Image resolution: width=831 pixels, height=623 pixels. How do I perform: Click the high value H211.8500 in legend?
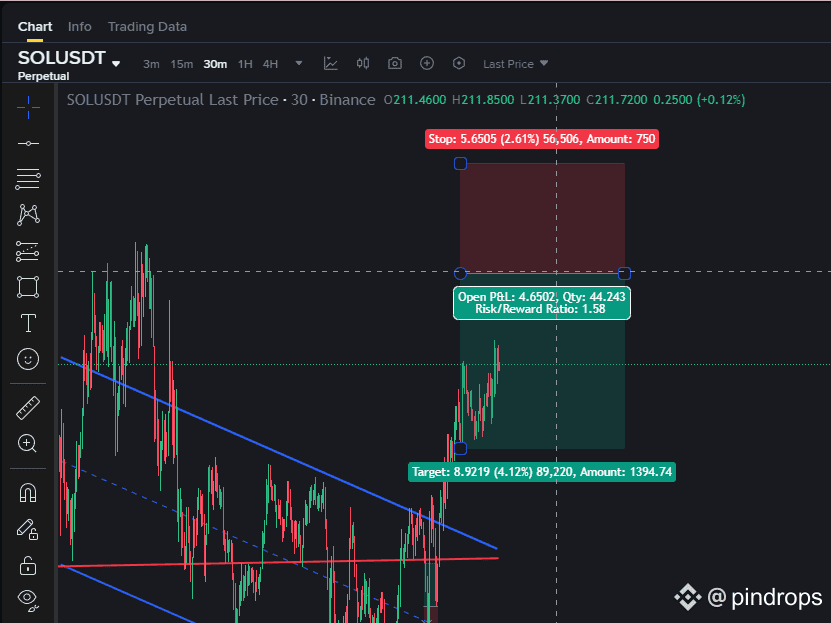pyautogui.click(x=483, y=100)
